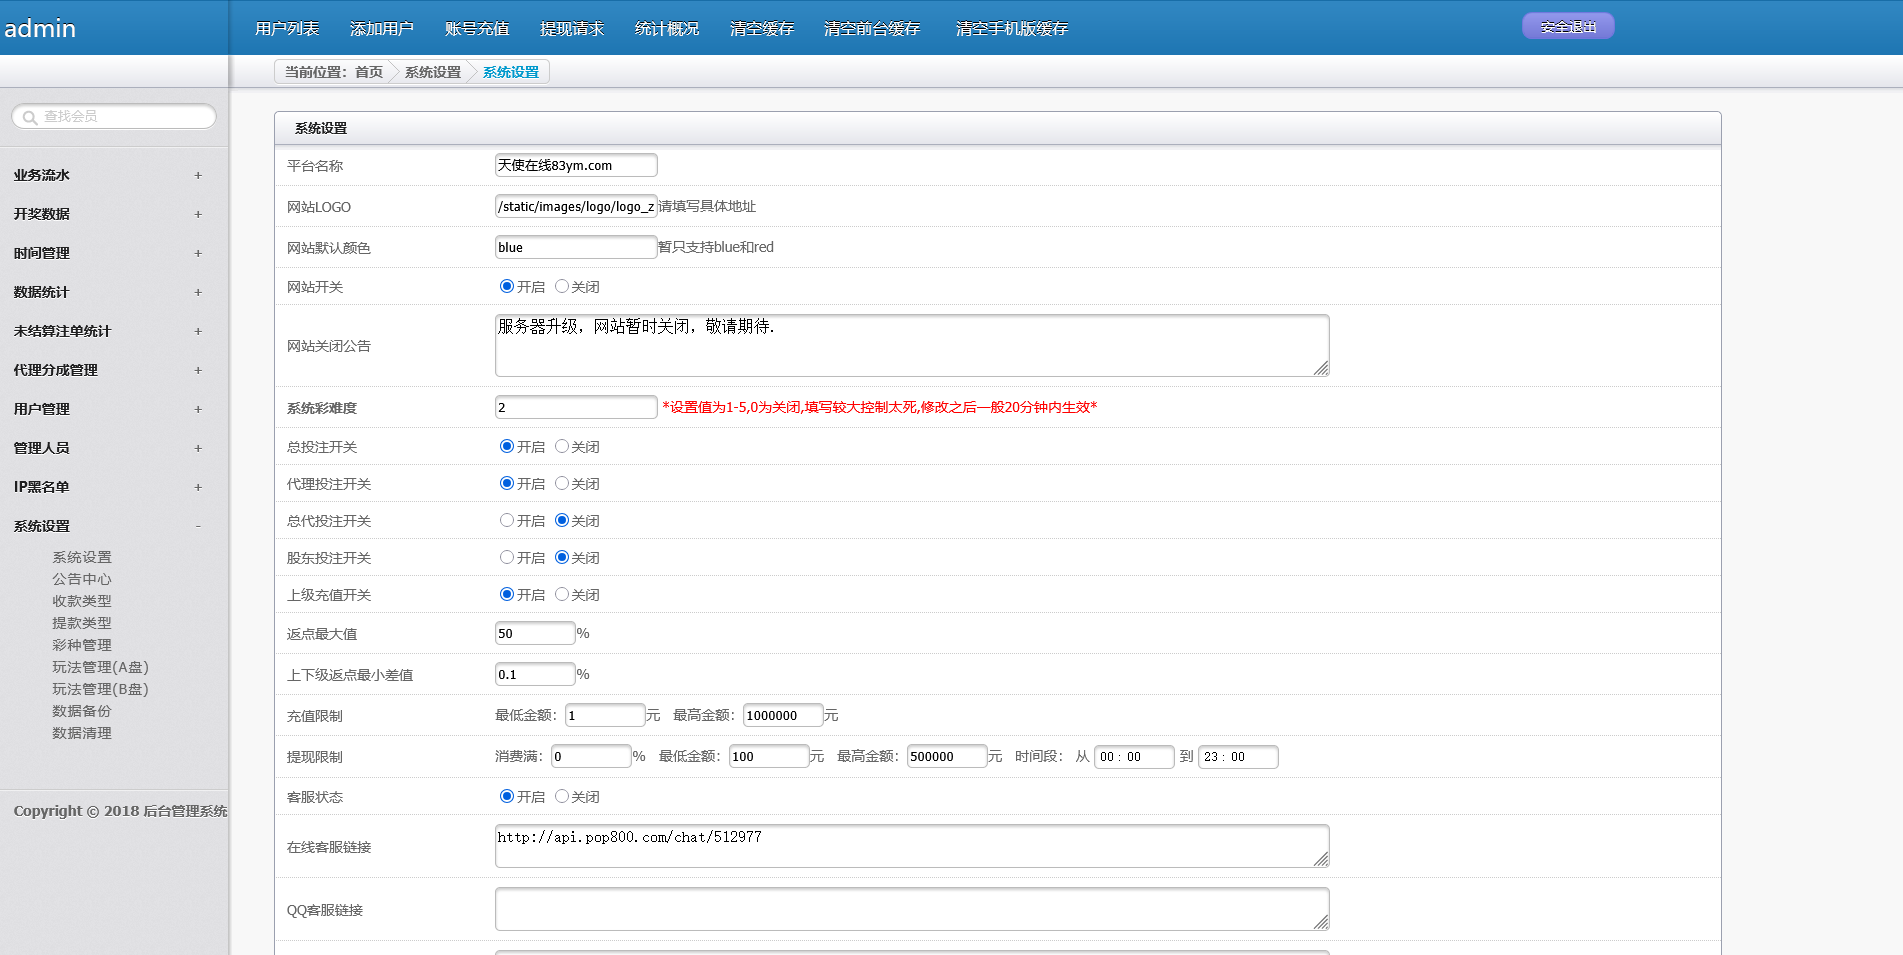Click the middle 系统设置 breadcrumb item
This screenshot has height=955, width=1903.
pos(433,72)
